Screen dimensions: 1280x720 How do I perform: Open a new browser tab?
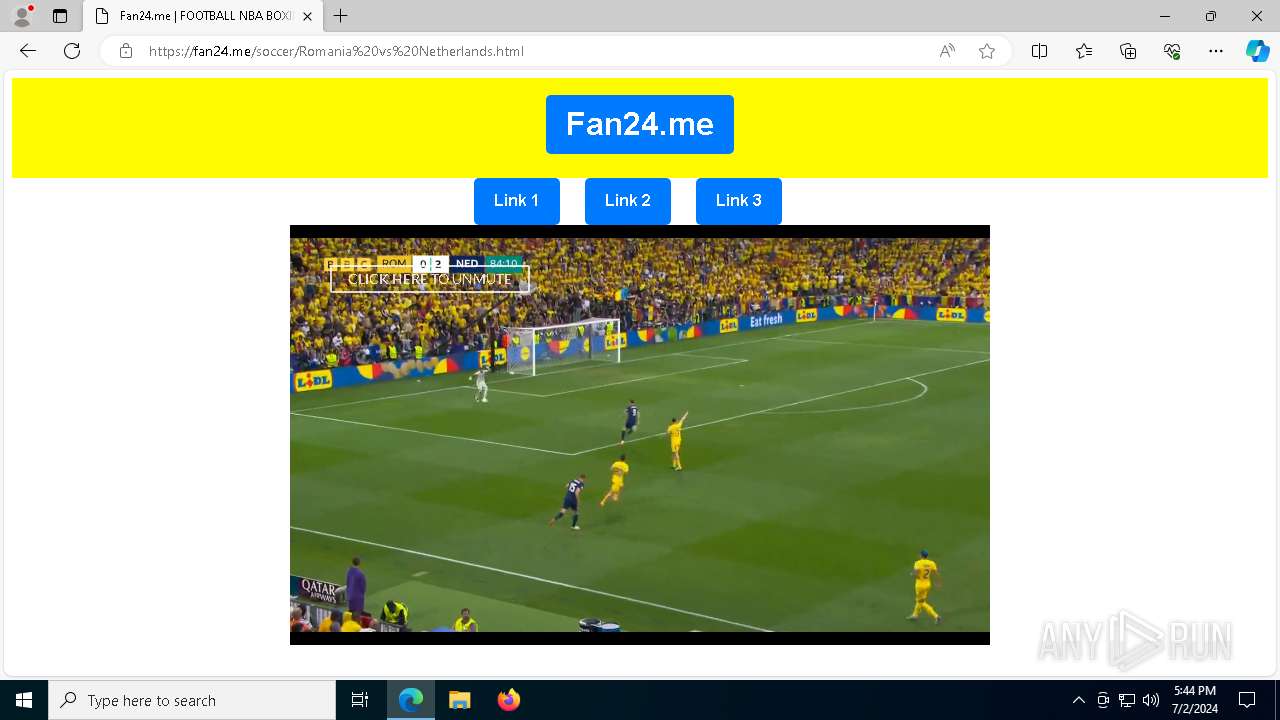pos(341,16)
